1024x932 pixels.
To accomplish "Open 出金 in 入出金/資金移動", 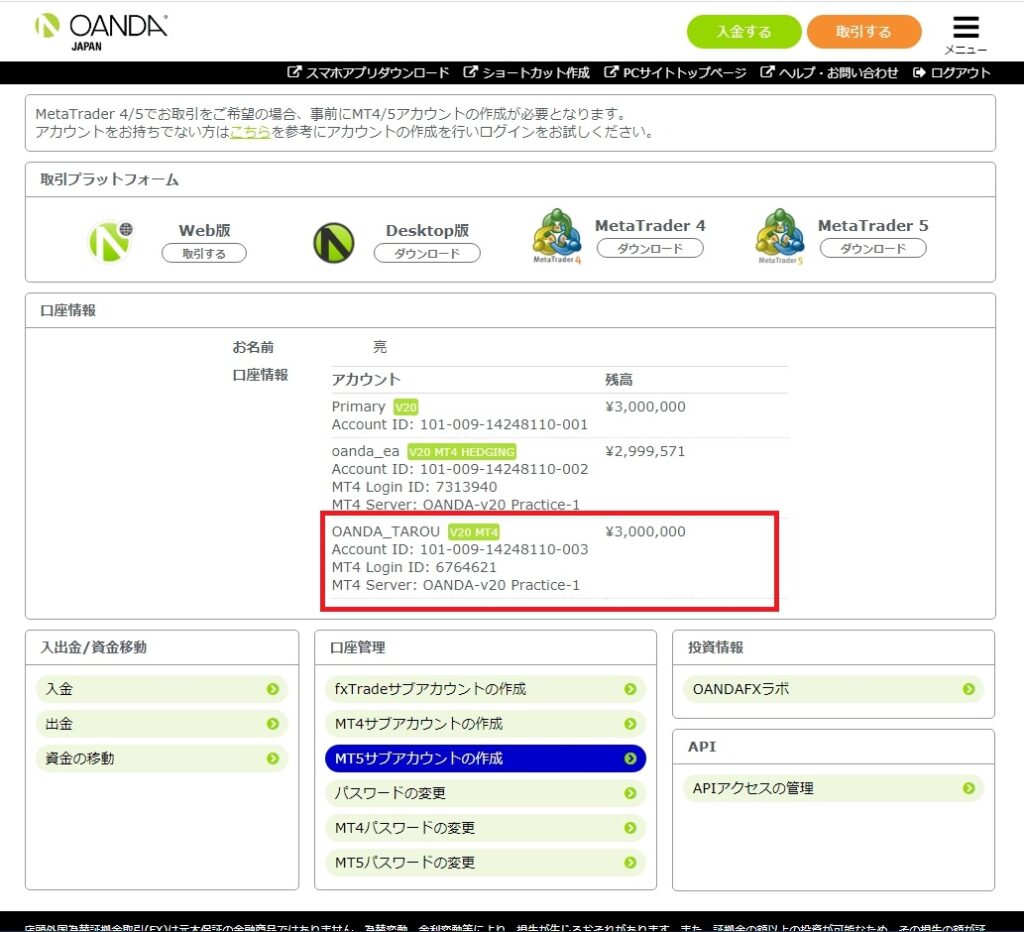I will [x=162, y=724].
